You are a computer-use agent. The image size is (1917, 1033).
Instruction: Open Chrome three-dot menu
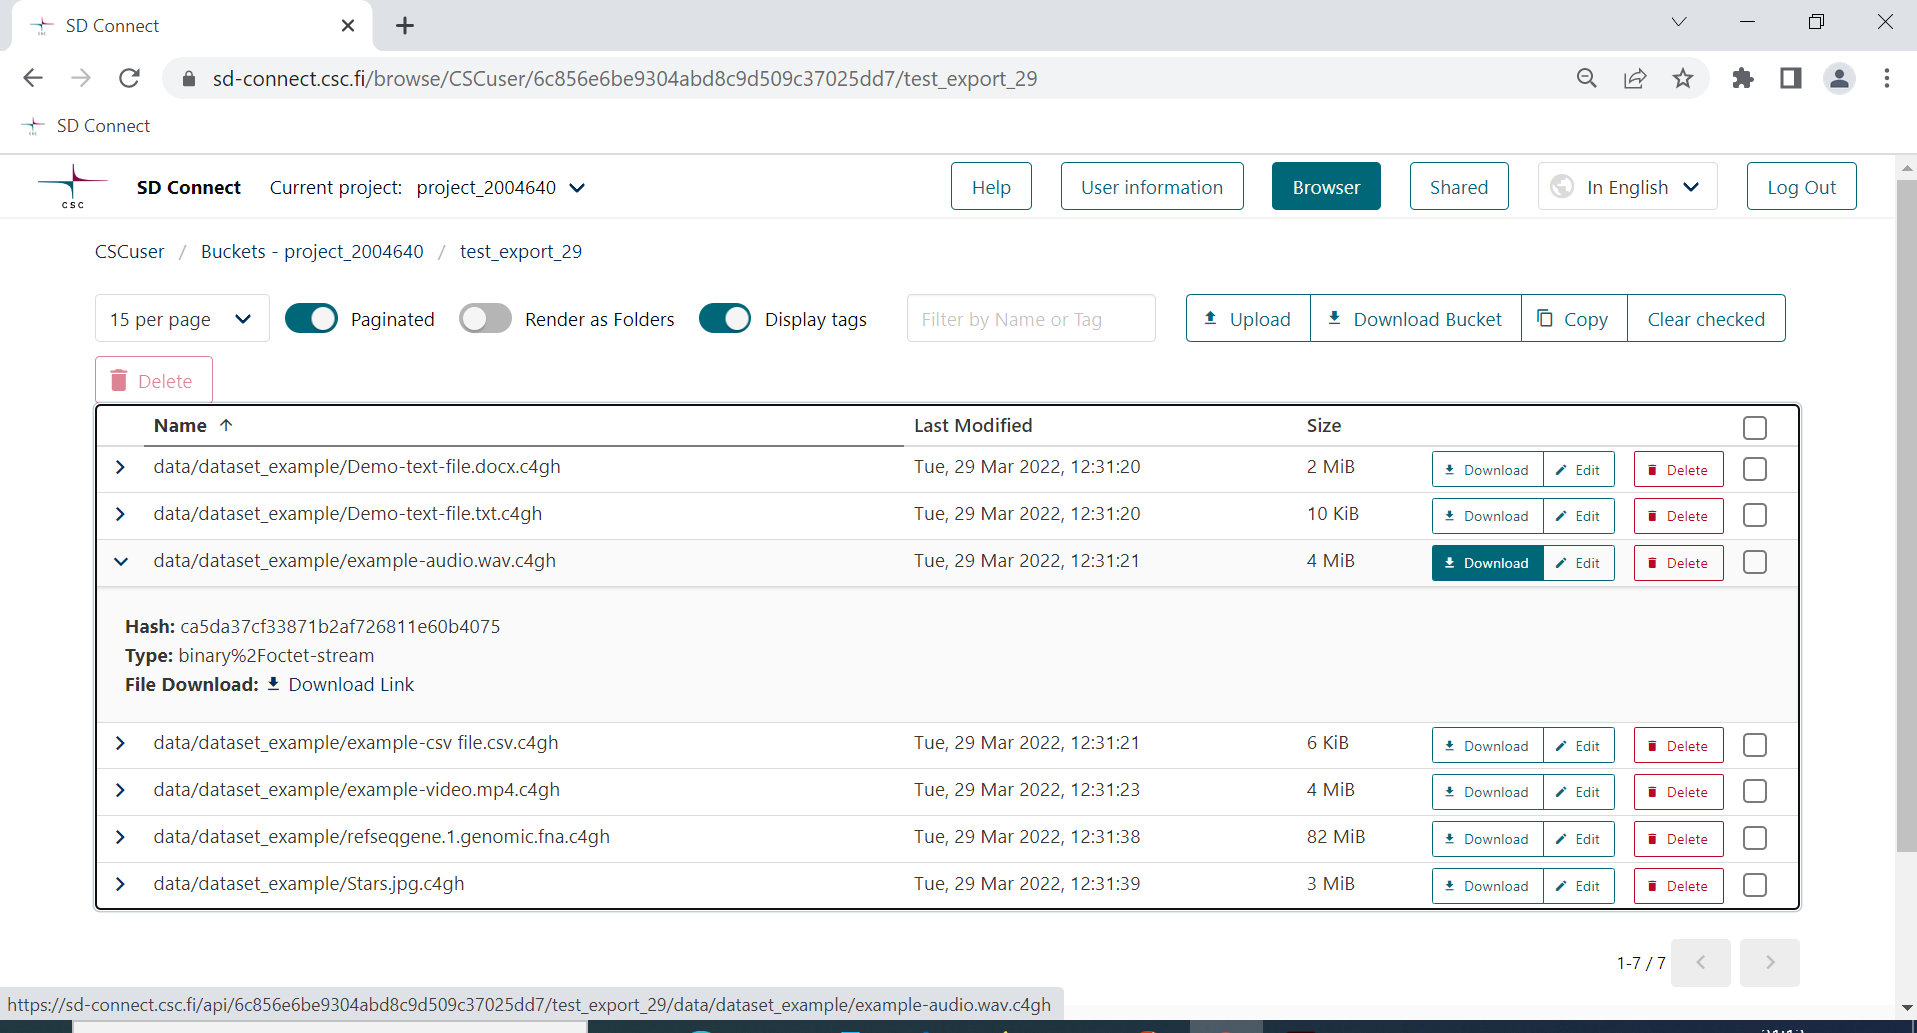[1887, 78]
